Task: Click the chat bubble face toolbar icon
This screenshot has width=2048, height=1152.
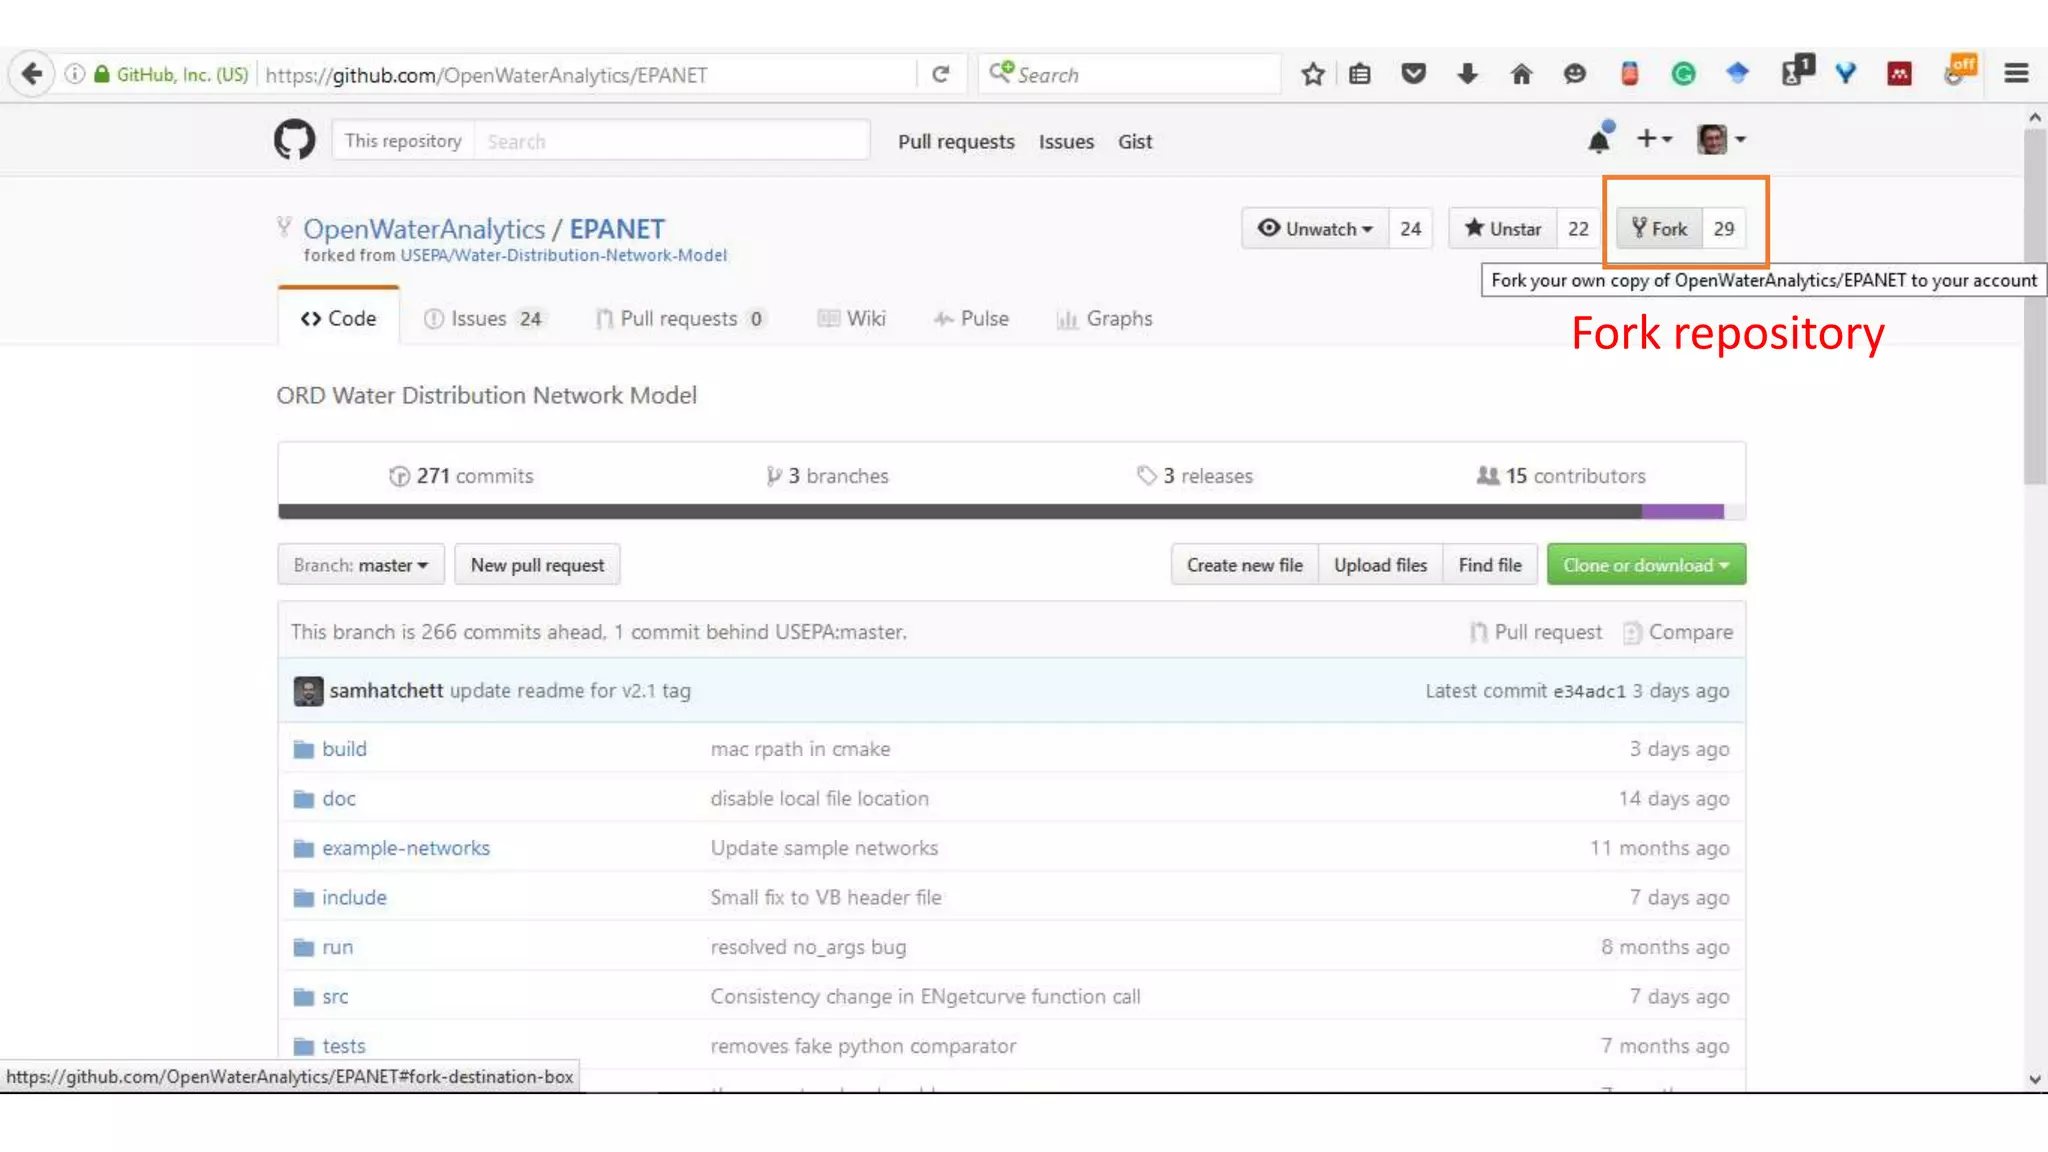Action: [1574, 74]
